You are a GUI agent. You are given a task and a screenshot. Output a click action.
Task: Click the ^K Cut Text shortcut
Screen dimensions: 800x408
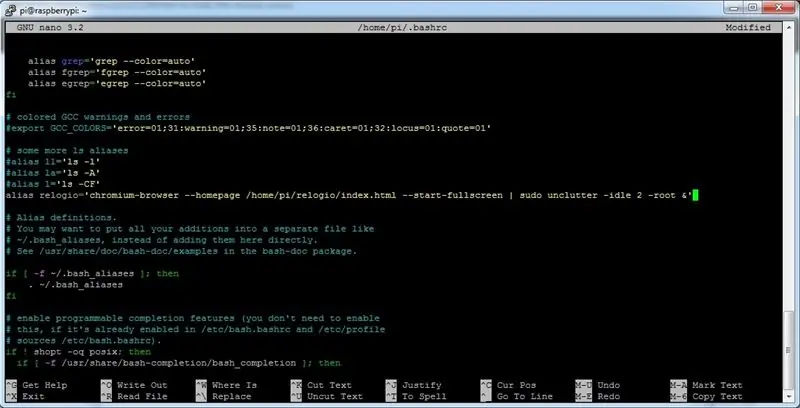point(321,385)
